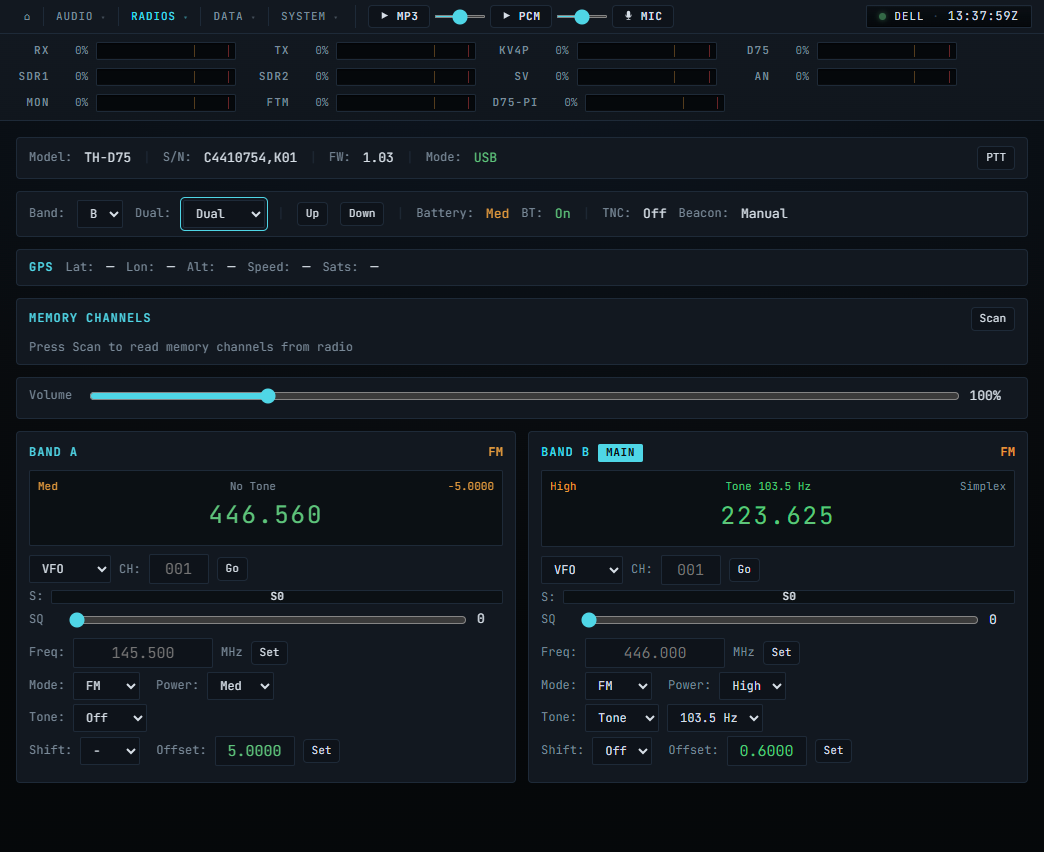The height and width of the screenshot is (852, 1044).
Task: Click the 223.625 frequency display
Action: click(778, 516)
